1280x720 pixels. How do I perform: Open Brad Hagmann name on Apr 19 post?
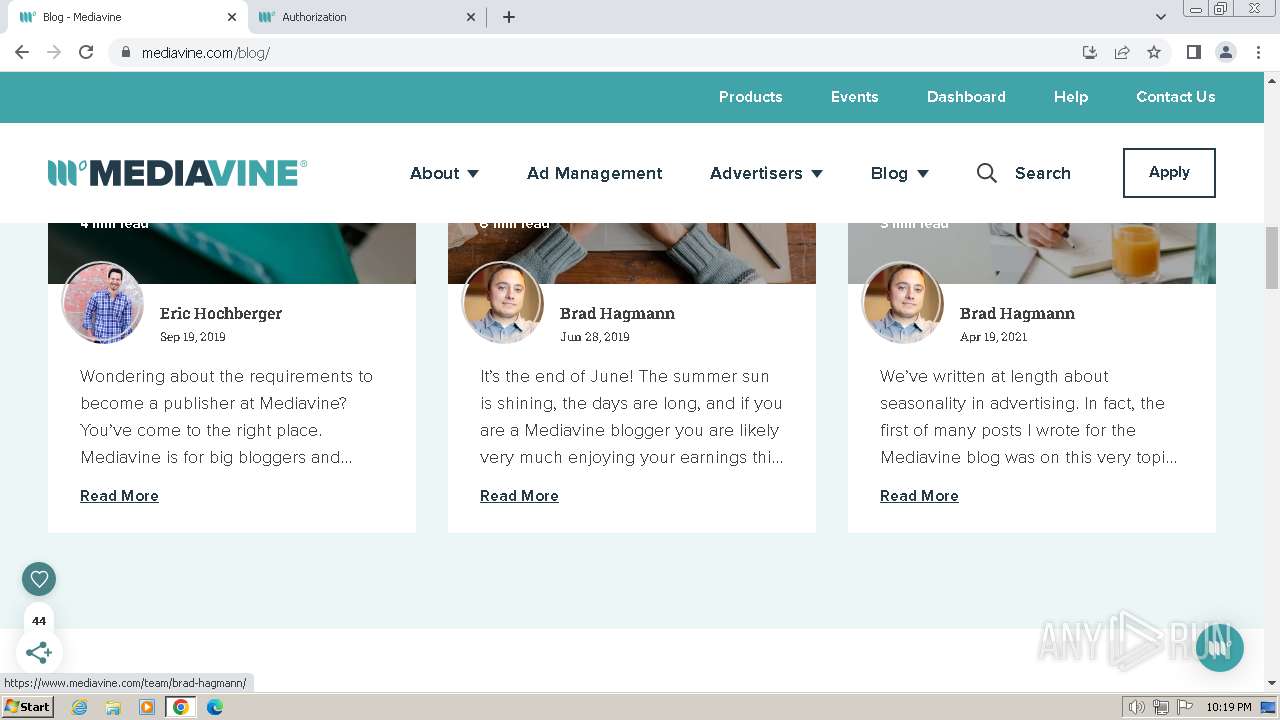(x=1017, y=313)
